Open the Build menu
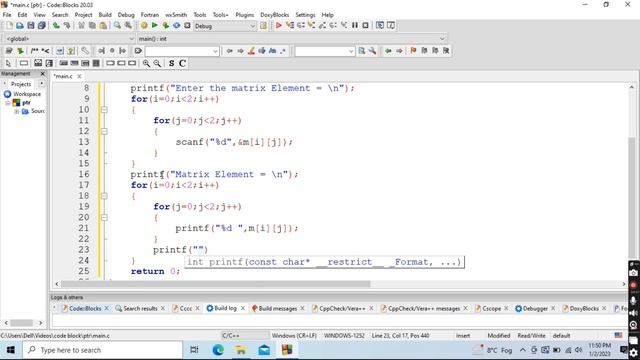 105,15
